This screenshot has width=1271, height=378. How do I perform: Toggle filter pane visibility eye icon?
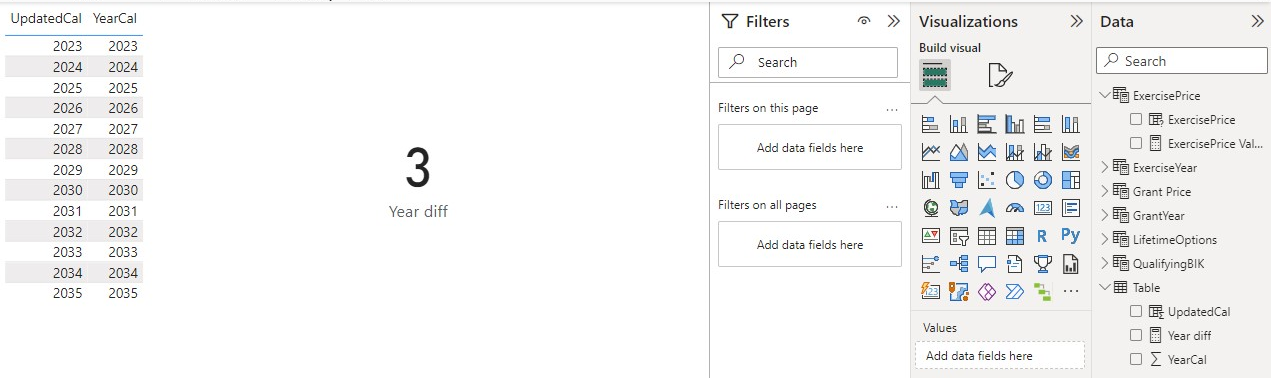(x=864, y=21)
